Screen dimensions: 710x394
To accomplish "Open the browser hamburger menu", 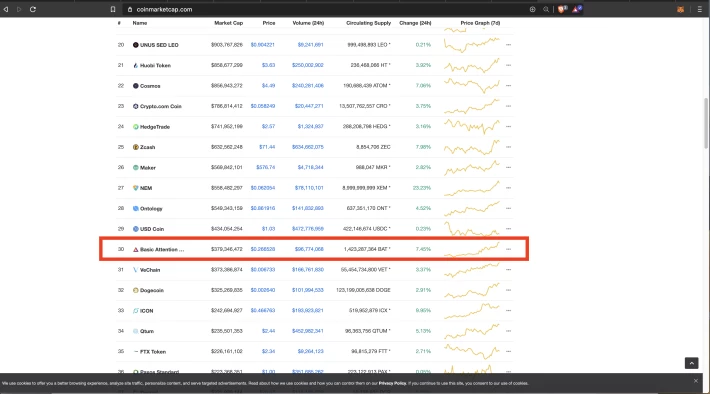I will pos(700,9).
